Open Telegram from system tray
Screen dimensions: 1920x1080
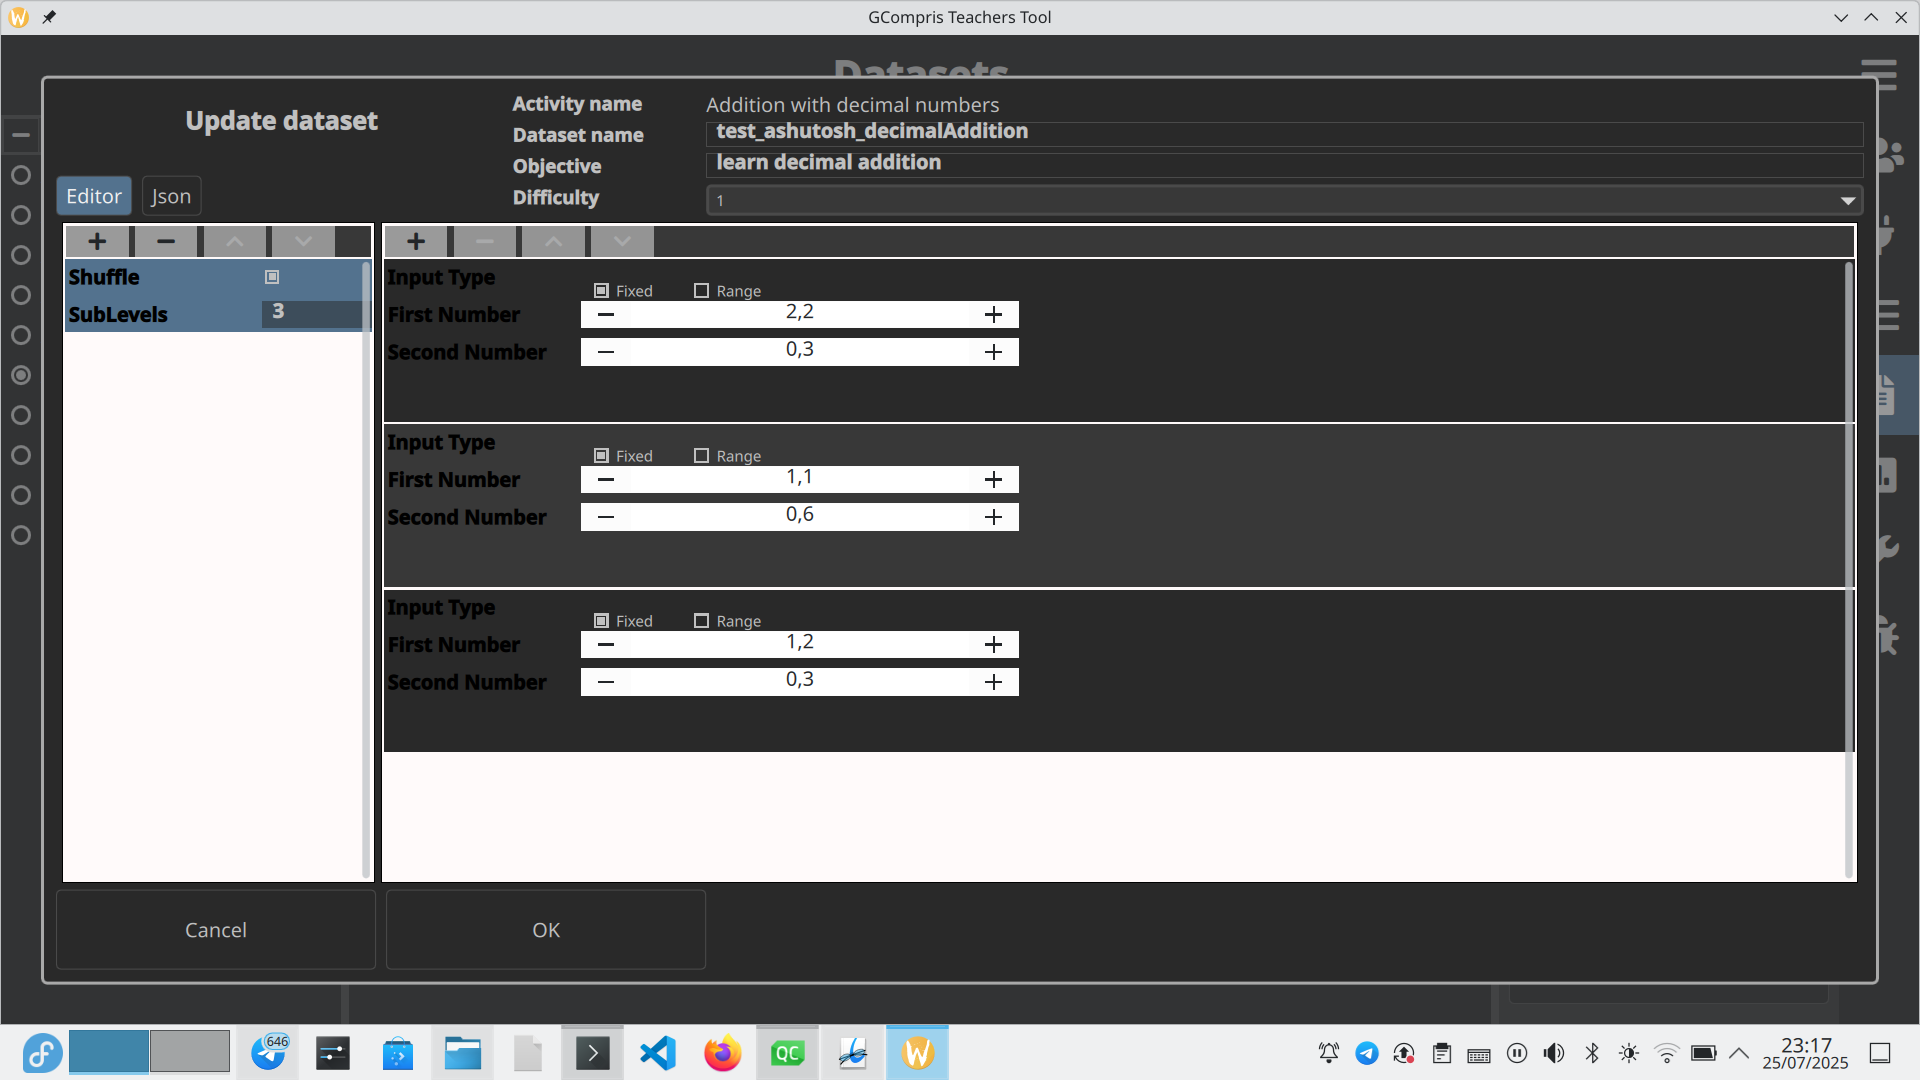(x=1367, y=1053)
